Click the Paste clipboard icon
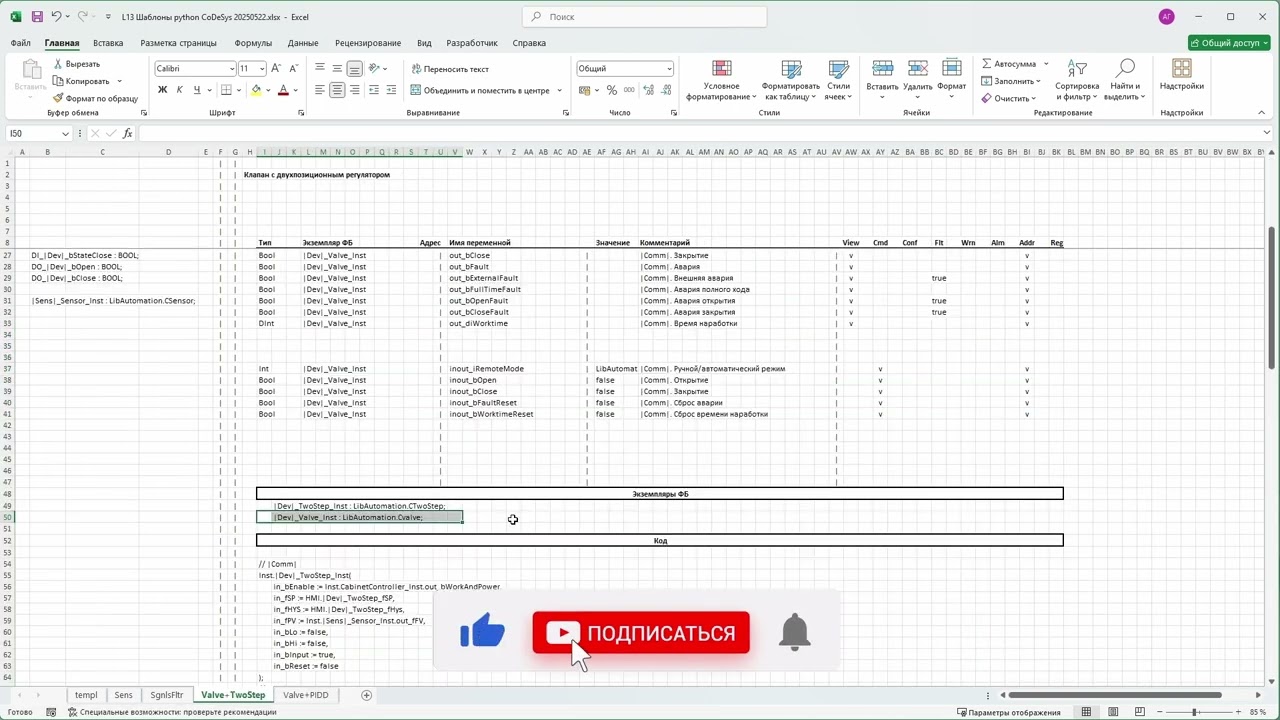The height and width of the screenshot is (720, 1280). pyautogui.click(x=30, y=70)
